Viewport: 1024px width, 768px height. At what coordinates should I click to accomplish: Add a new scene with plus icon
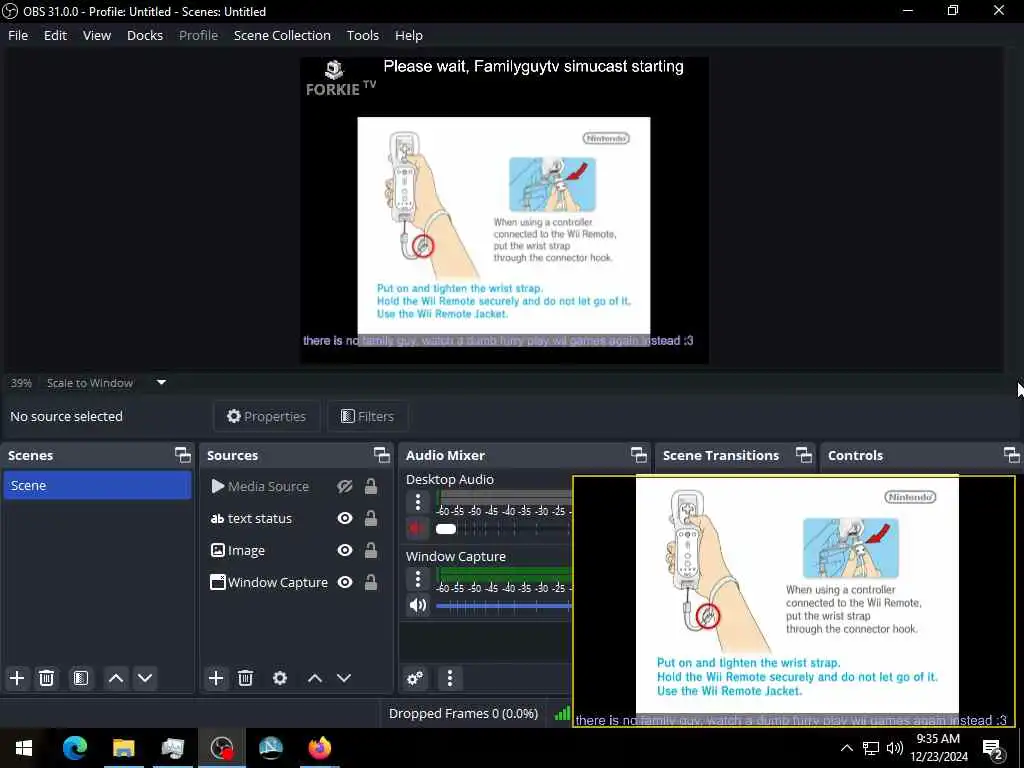(17, 678)
